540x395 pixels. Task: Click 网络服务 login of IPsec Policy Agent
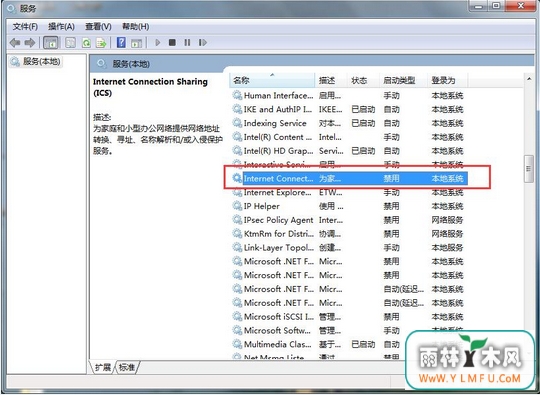click(447, 220)
